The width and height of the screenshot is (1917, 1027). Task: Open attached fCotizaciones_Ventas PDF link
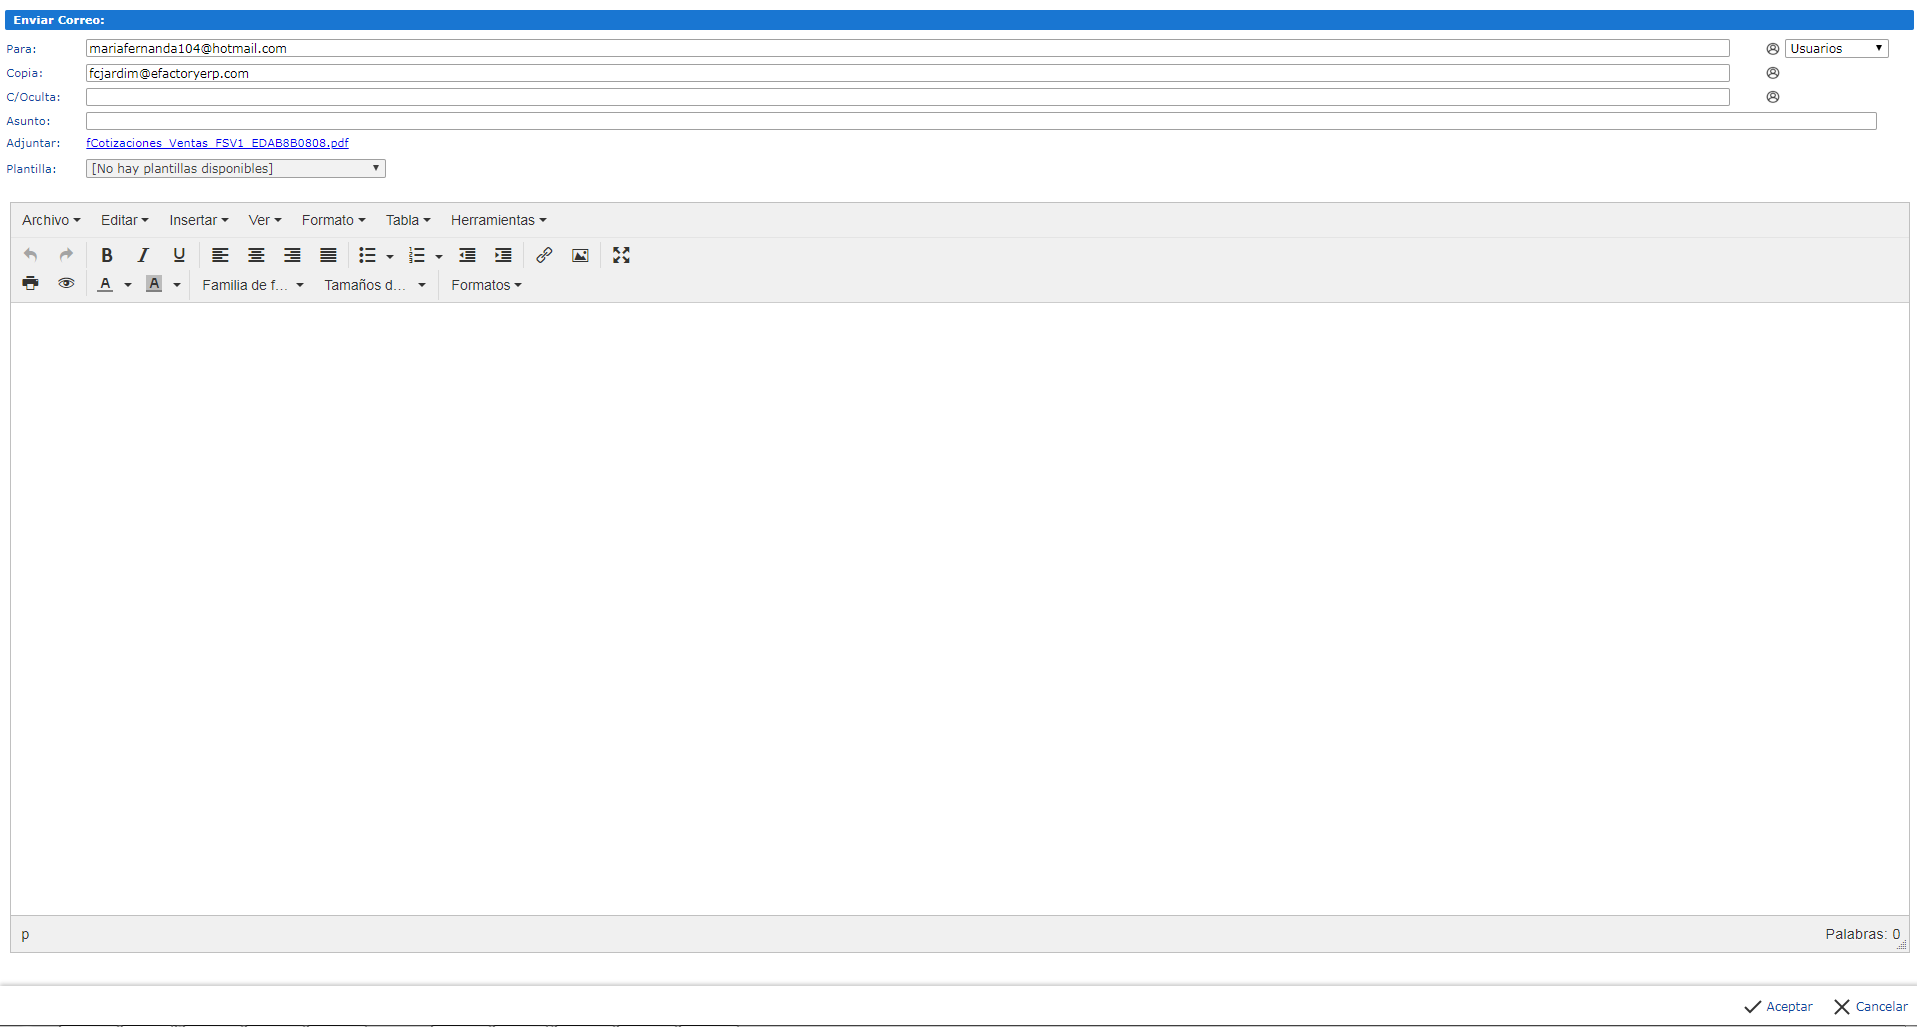[x=217, y=143]
